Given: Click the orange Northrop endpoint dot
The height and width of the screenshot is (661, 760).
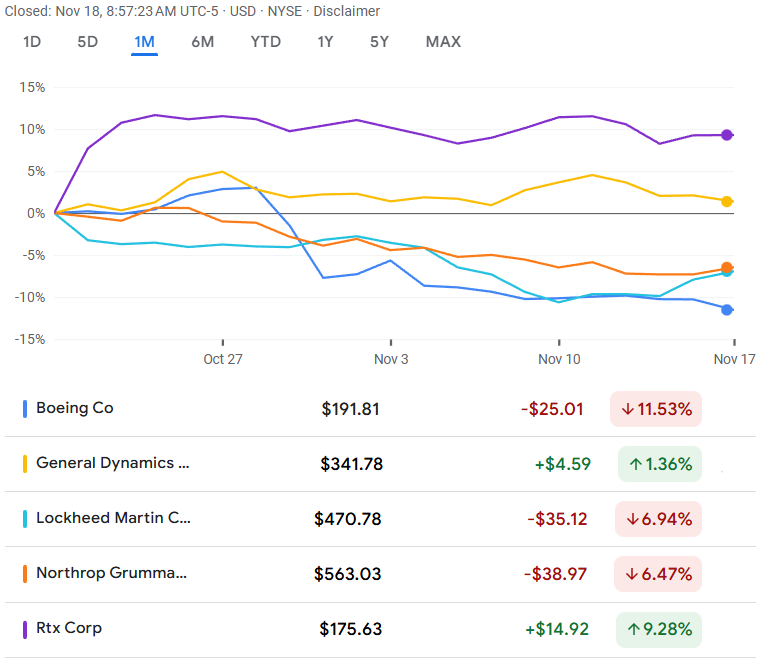Looking at the screenshot, I should [727, 268].
